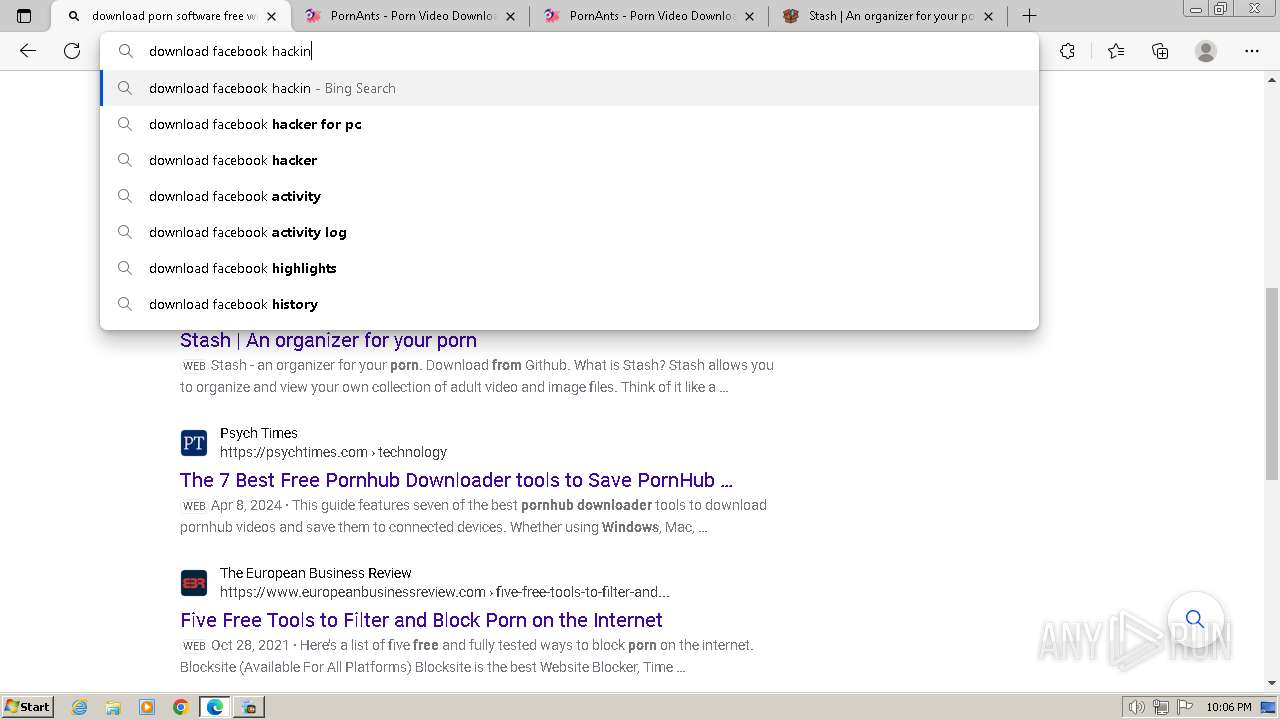Open the media player taskbar icon
This screenshot has width=1280, height=720.
click(x=147, y=707)
